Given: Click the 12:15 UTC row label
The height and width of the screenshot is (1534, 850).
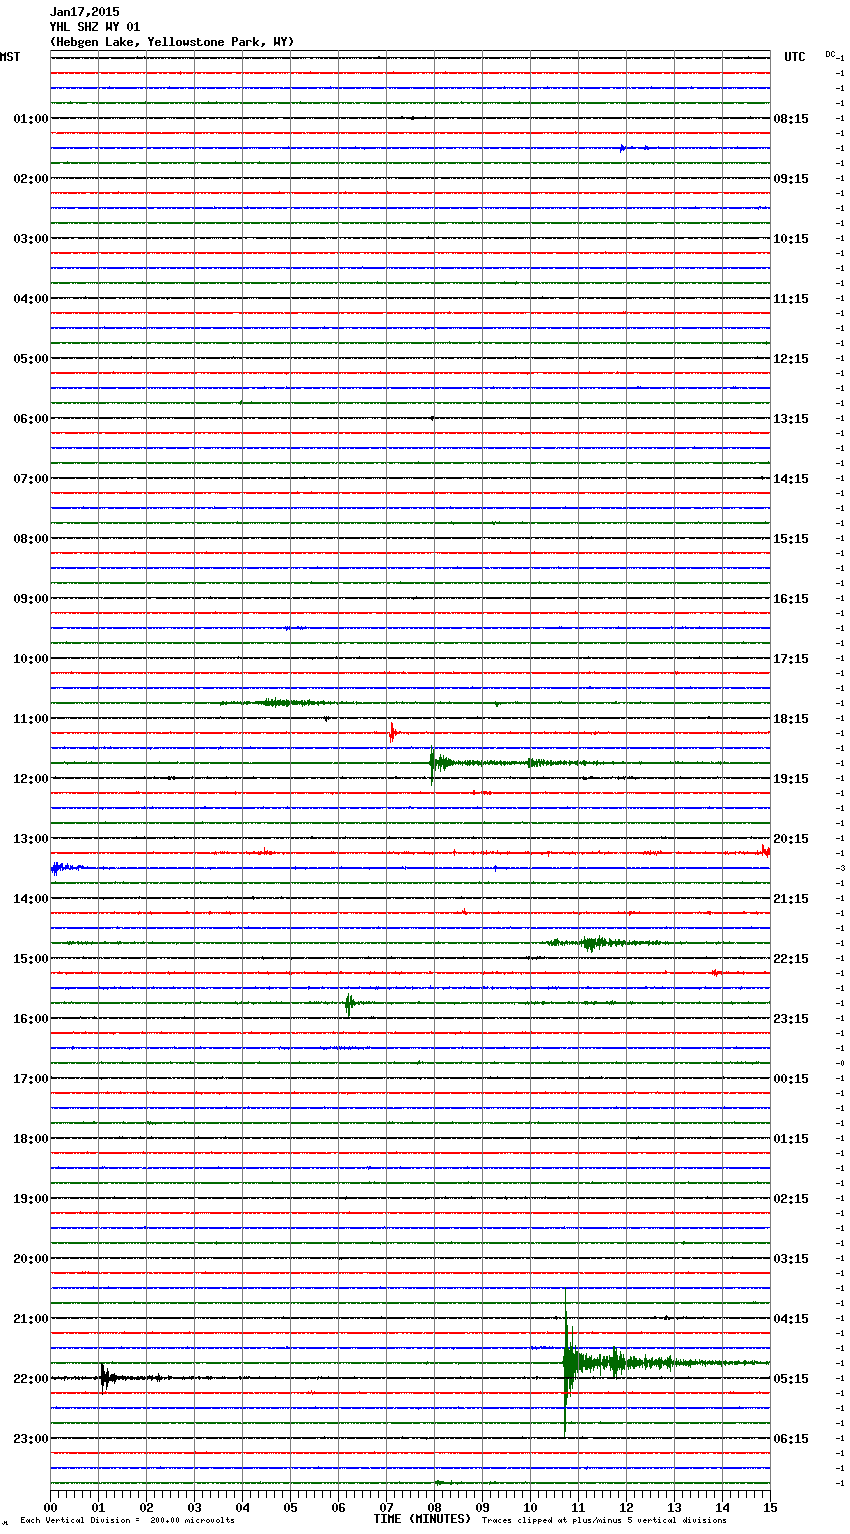Looking at the screenshot, I should coord(791,359).
